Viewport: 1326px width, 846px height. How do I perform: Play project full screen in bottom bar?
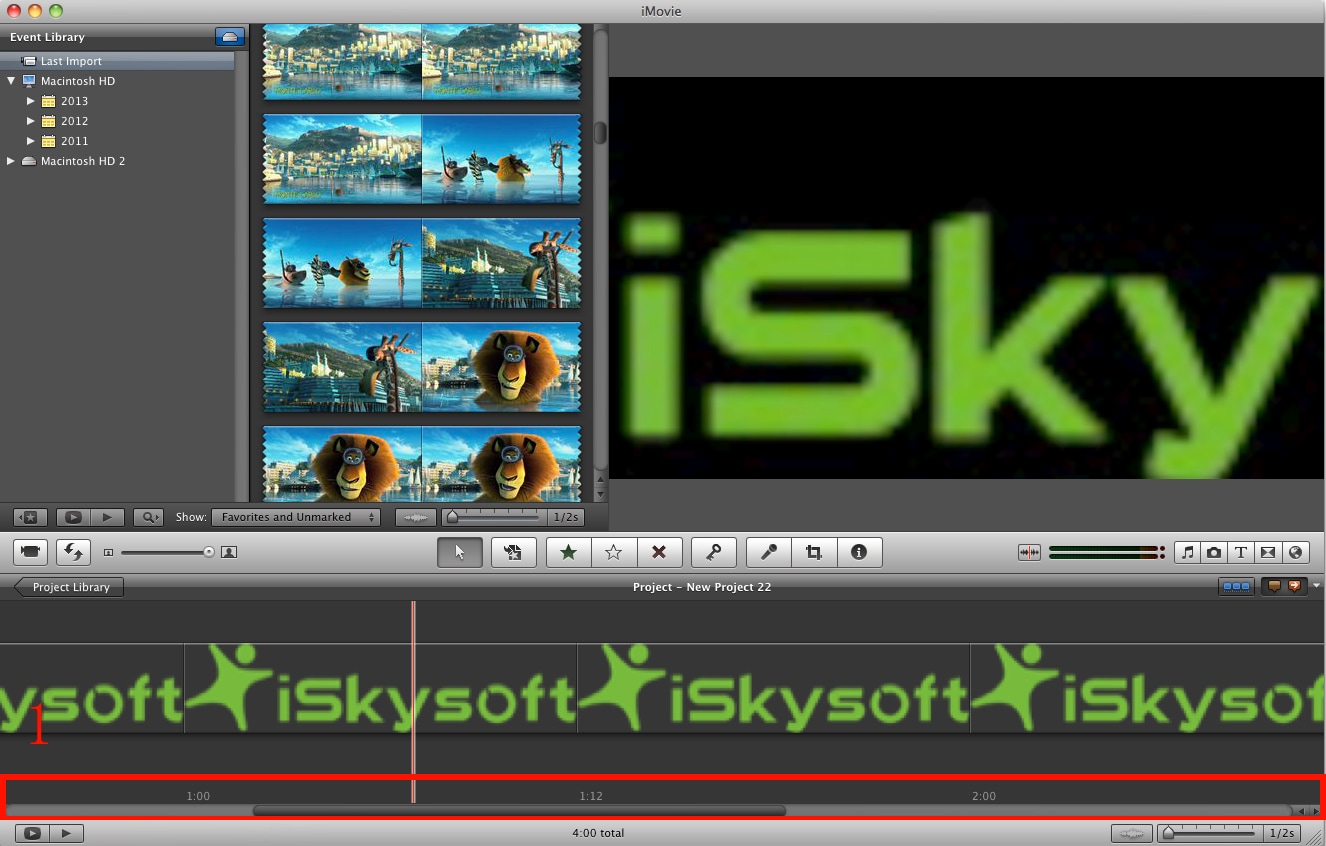coord(32,833)
